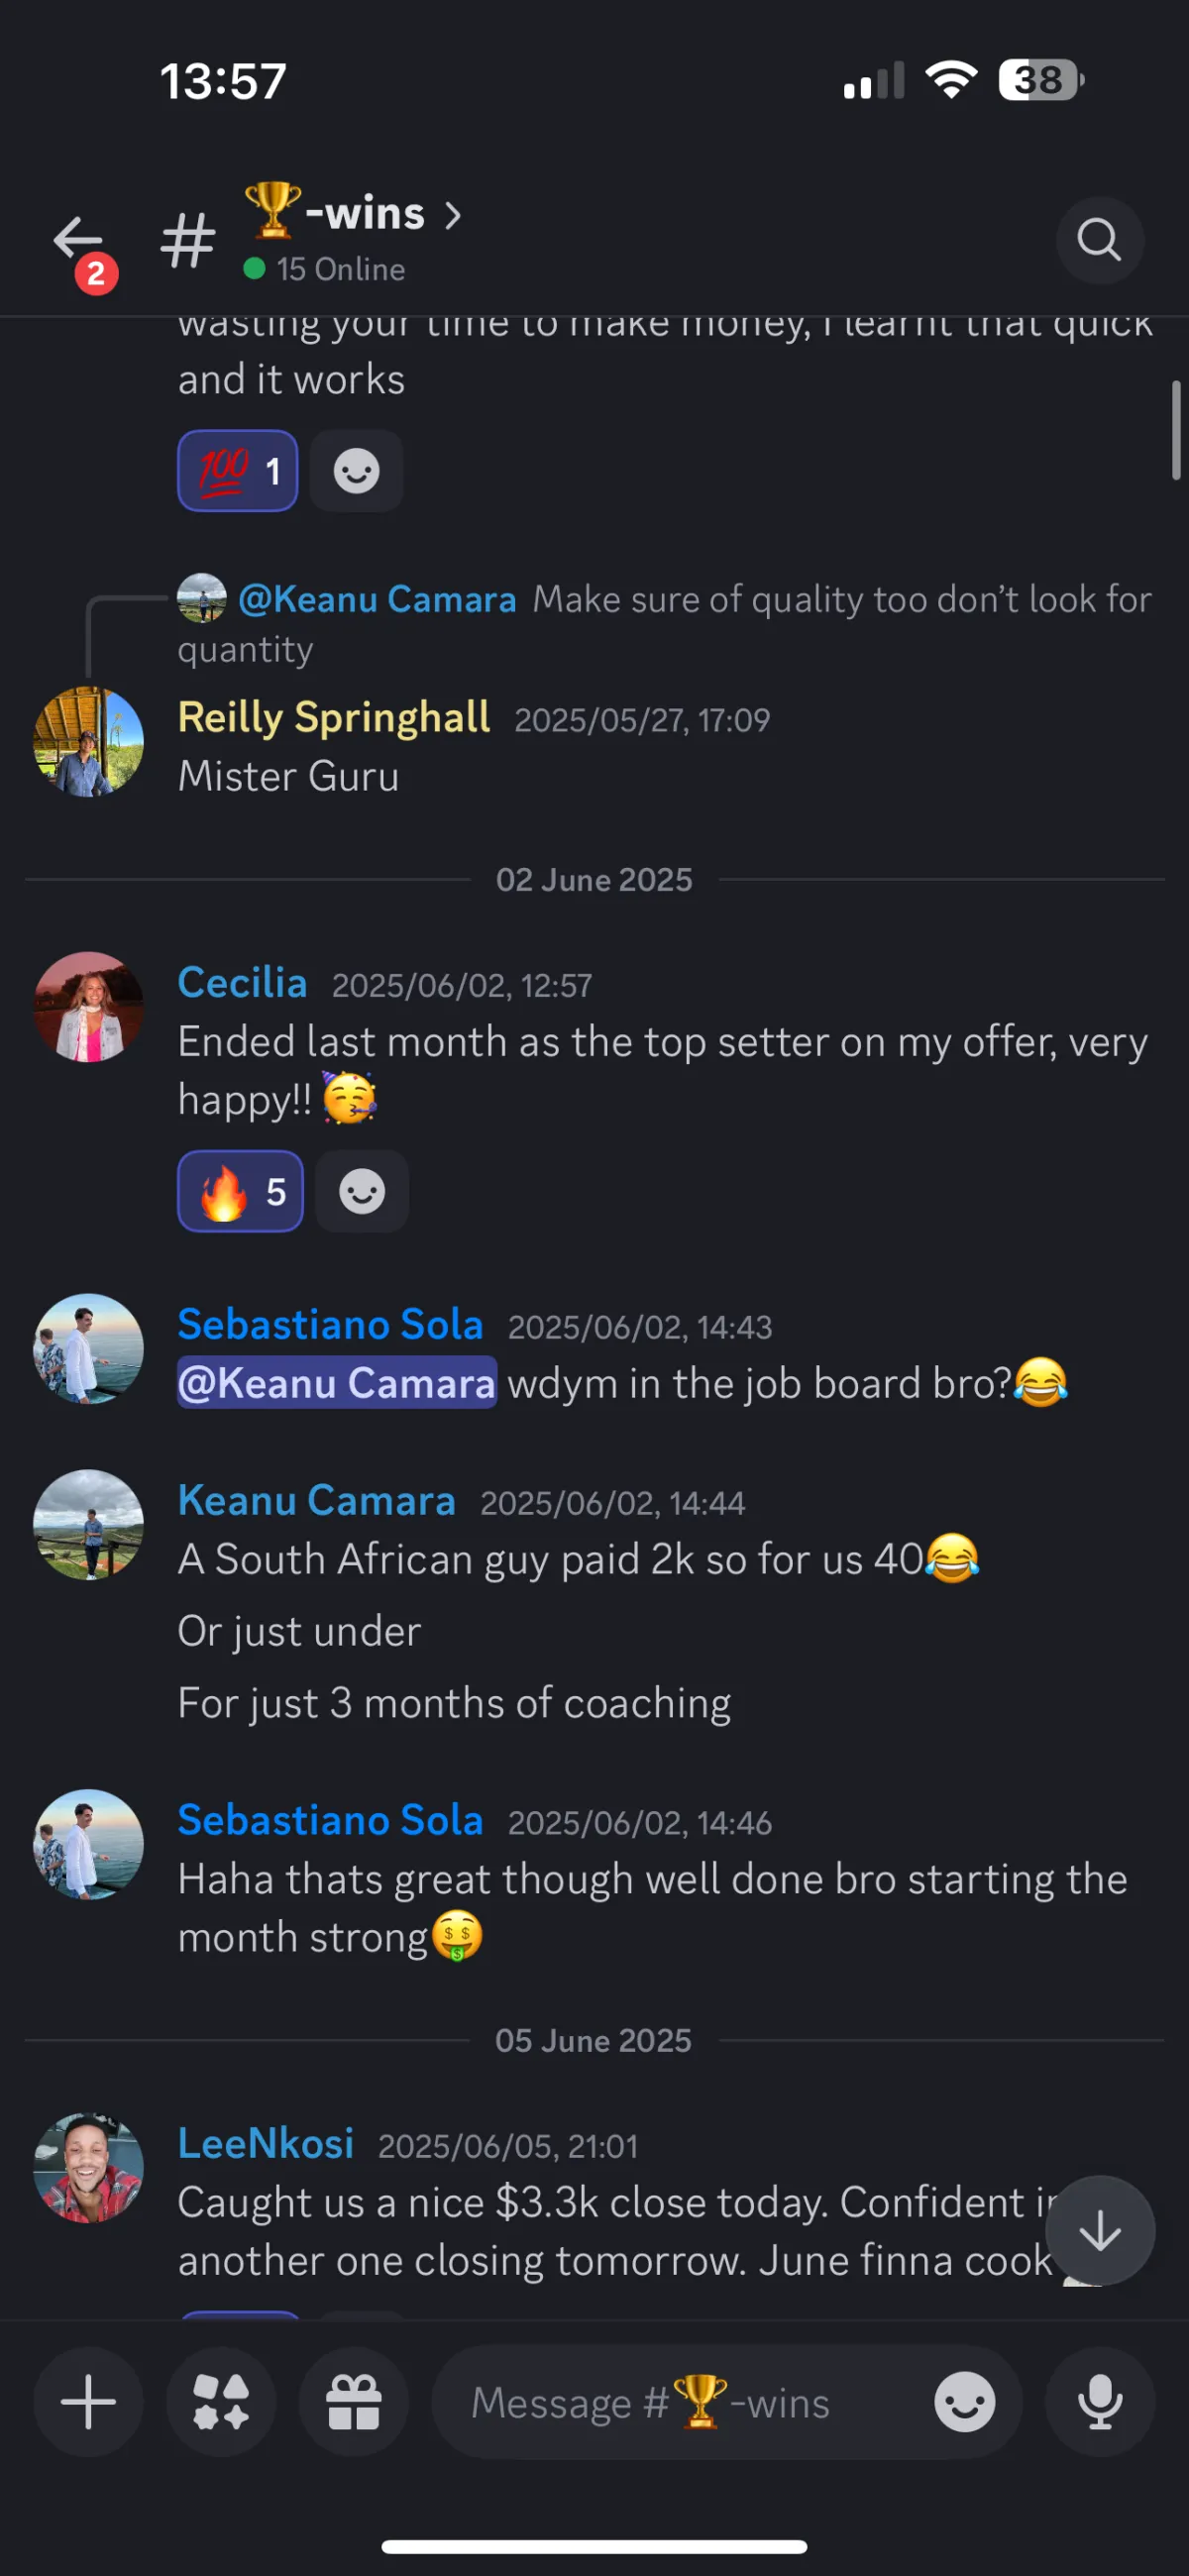The width and height of the screenshot is (1189, 2576).
Task: Open the apps launcher icon
Action: [221, 2402]
